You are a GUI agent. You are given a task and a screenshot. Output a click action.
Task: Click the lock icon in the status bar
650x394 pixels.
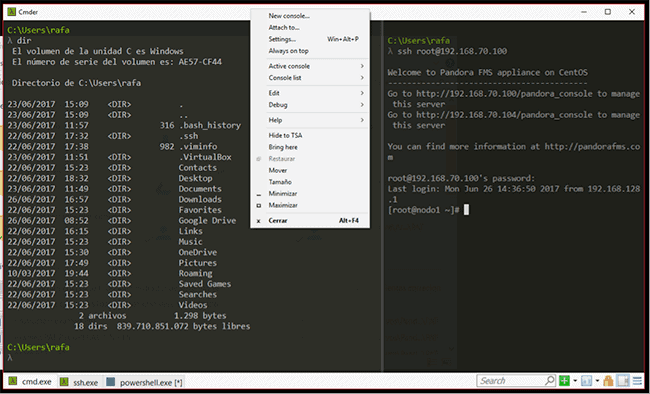click(608, 380)
